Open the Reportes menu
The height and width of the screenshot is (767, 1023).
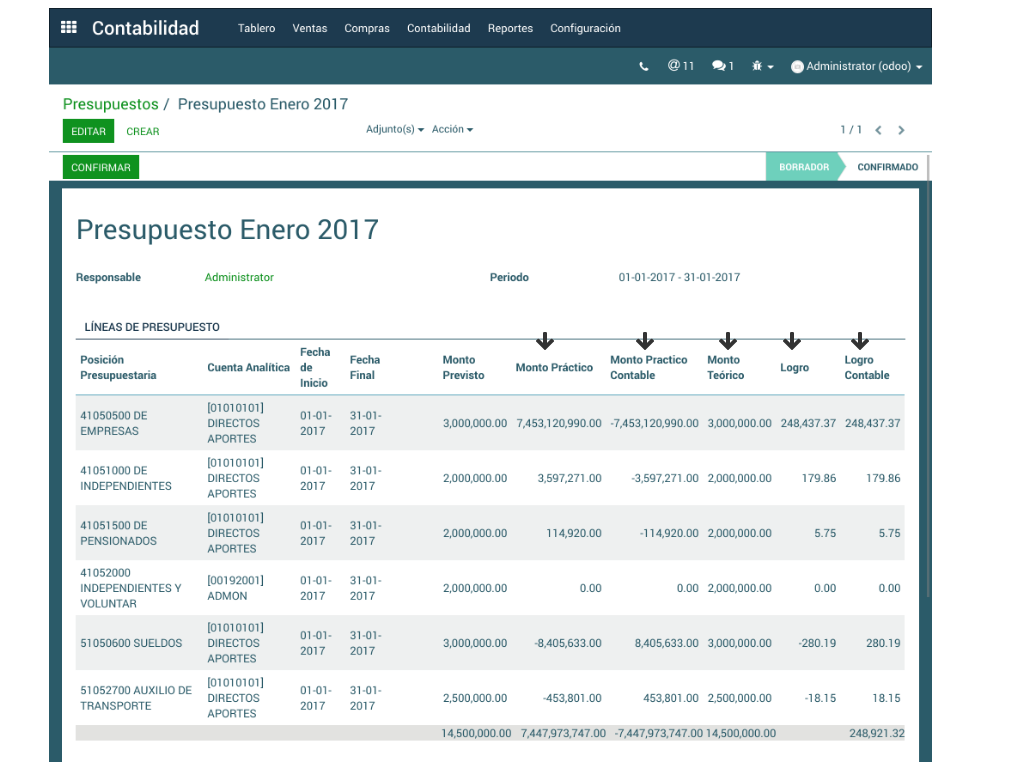510,28
